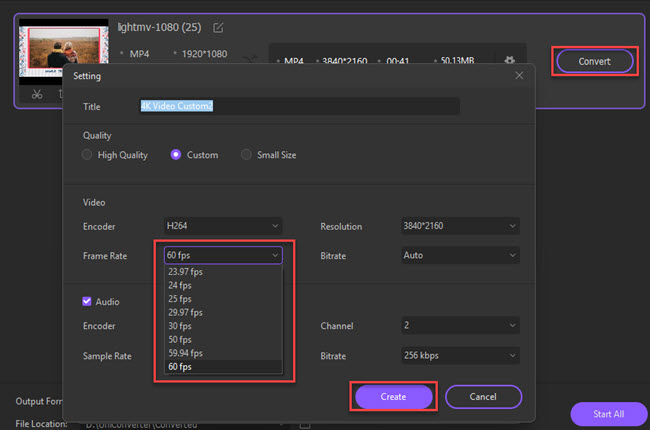Click the rename pencil icon beside lightmv-1080 (25)

(218, 28)
